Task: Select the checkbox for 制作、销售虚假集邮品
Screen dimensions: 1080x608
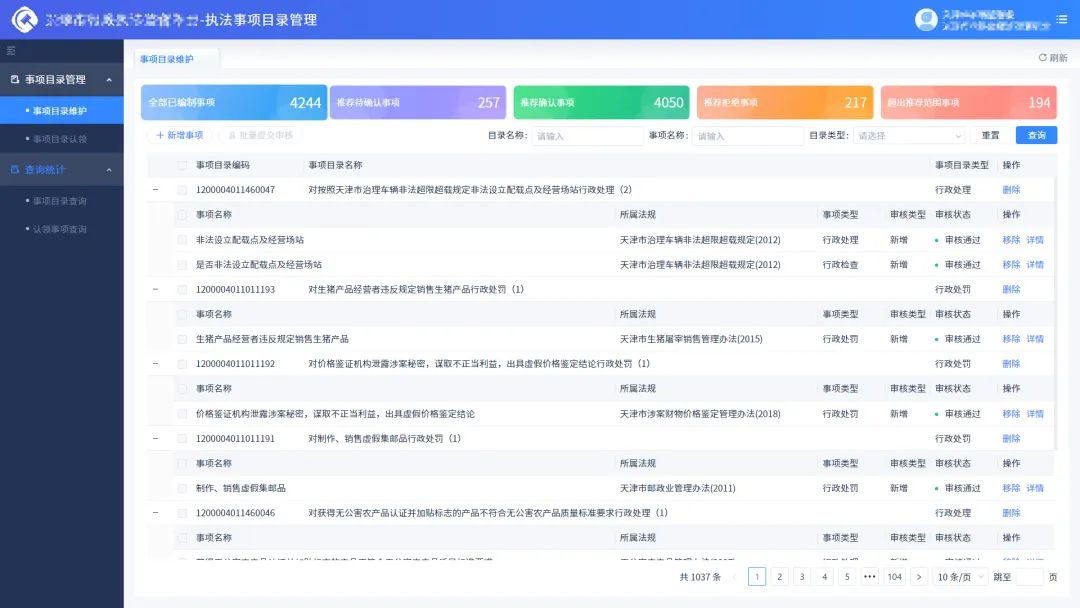Action: 182,488
